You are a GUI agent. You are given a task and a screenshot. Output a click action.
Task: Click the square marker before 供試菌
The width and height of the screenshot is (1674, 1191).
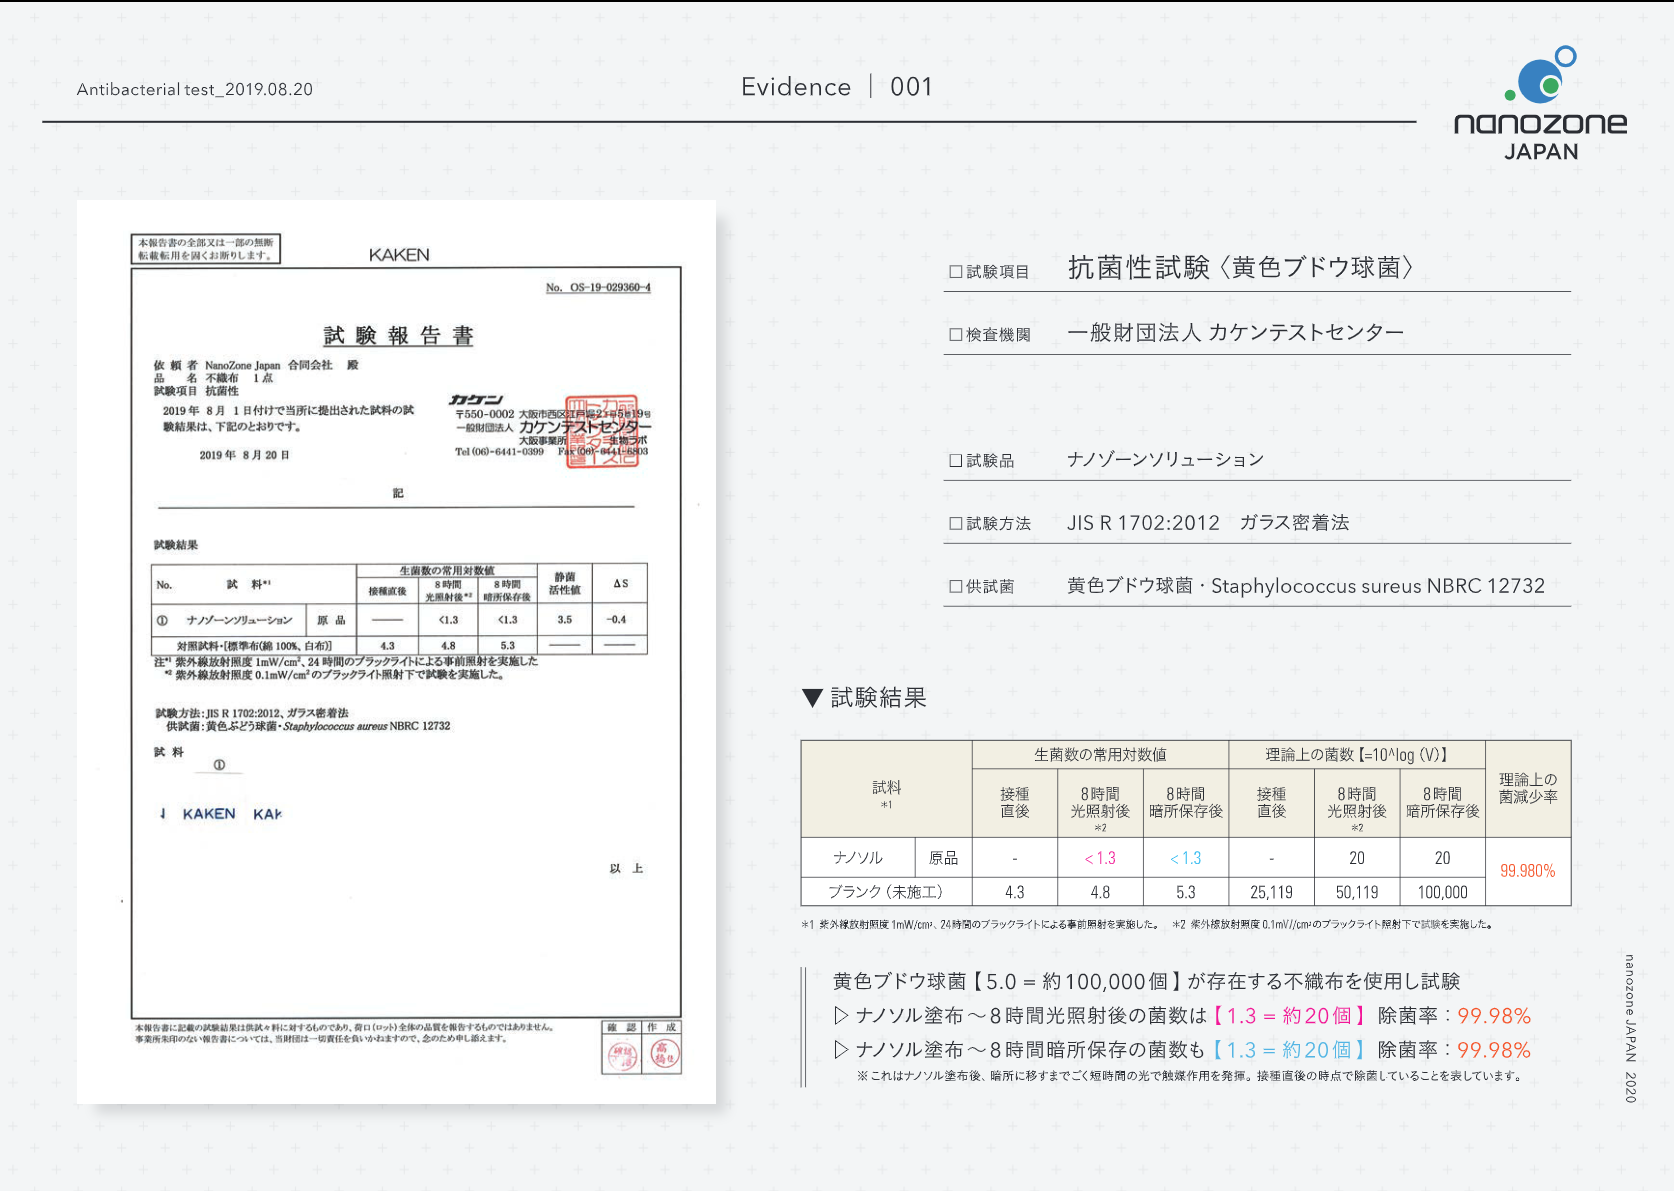click(x=955, y=587)
